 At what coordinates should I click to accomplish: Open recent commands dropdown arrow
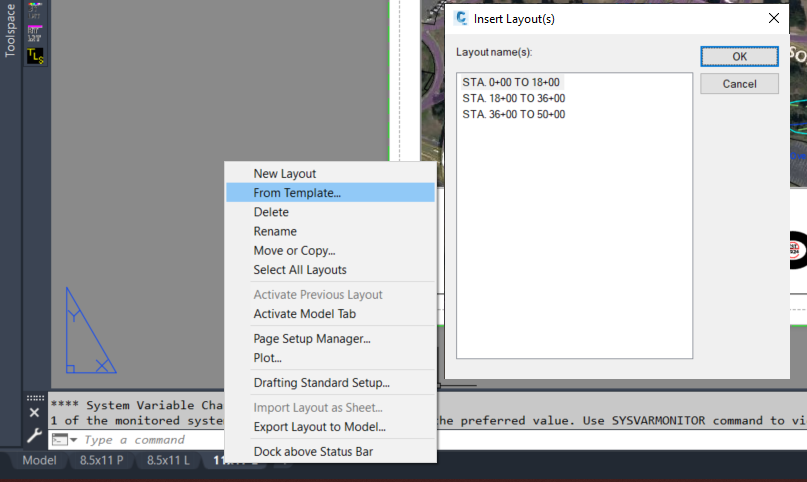pyautogui.click(x=74, y=440)
